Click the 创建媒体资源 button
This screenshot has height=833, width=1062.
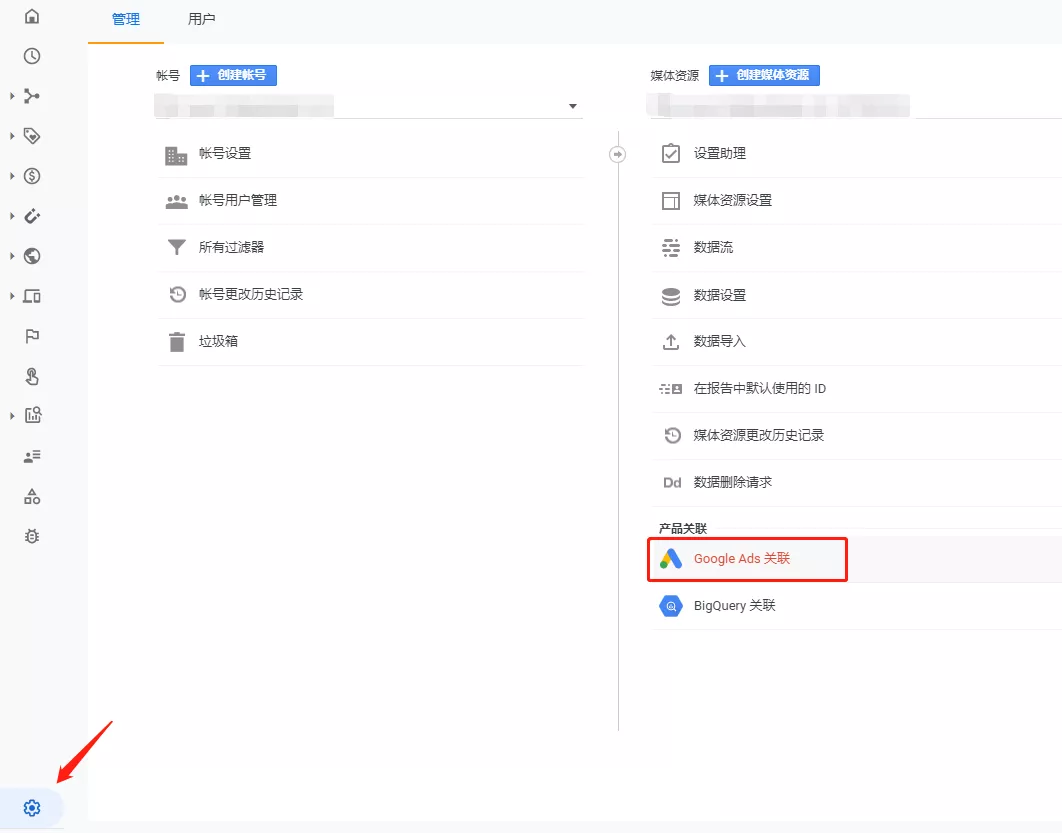[764, 75]
